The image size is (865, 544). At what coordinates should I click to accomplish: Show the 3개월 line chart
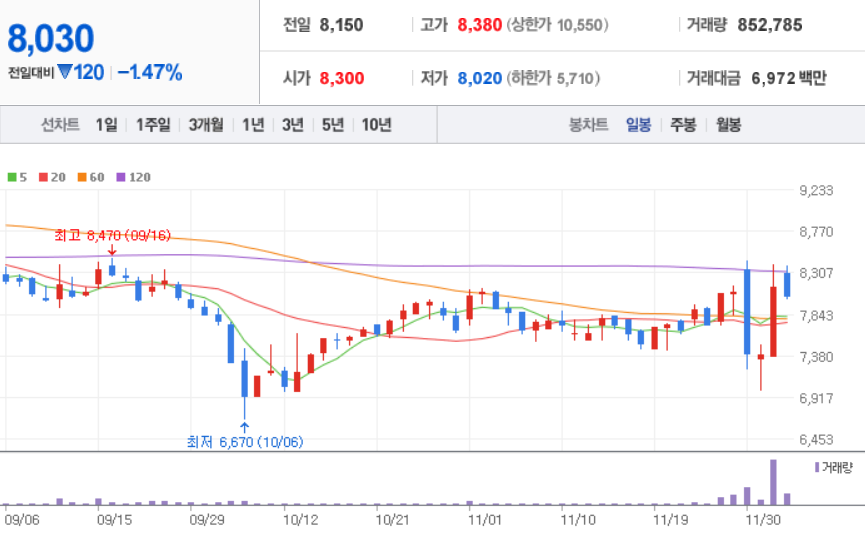tap(206, 125)
